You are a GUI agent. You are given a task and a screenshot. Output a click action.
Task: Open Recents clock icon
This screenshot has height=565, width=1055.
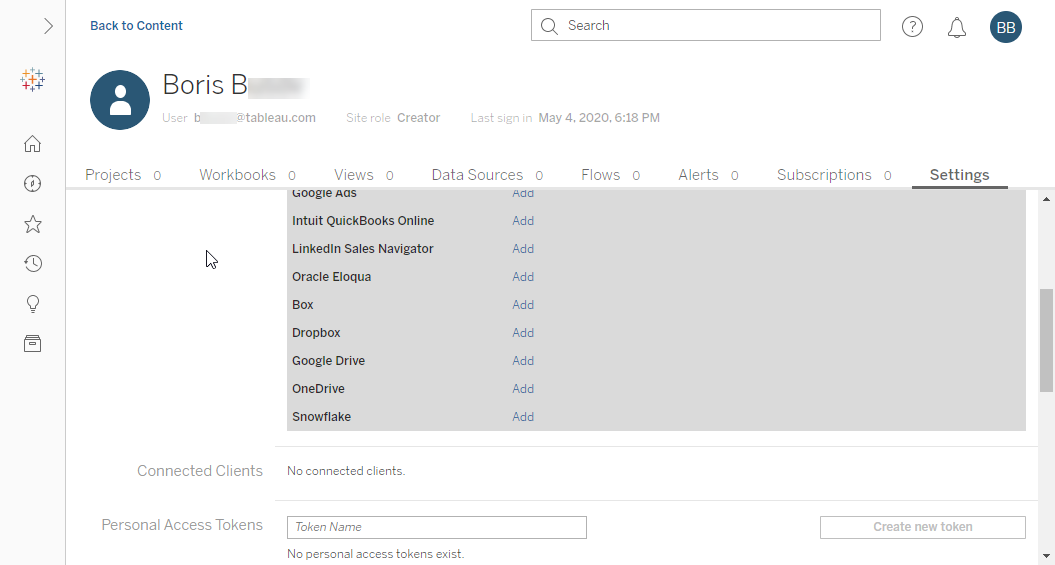pyautogui.click(x=32, y=264)
